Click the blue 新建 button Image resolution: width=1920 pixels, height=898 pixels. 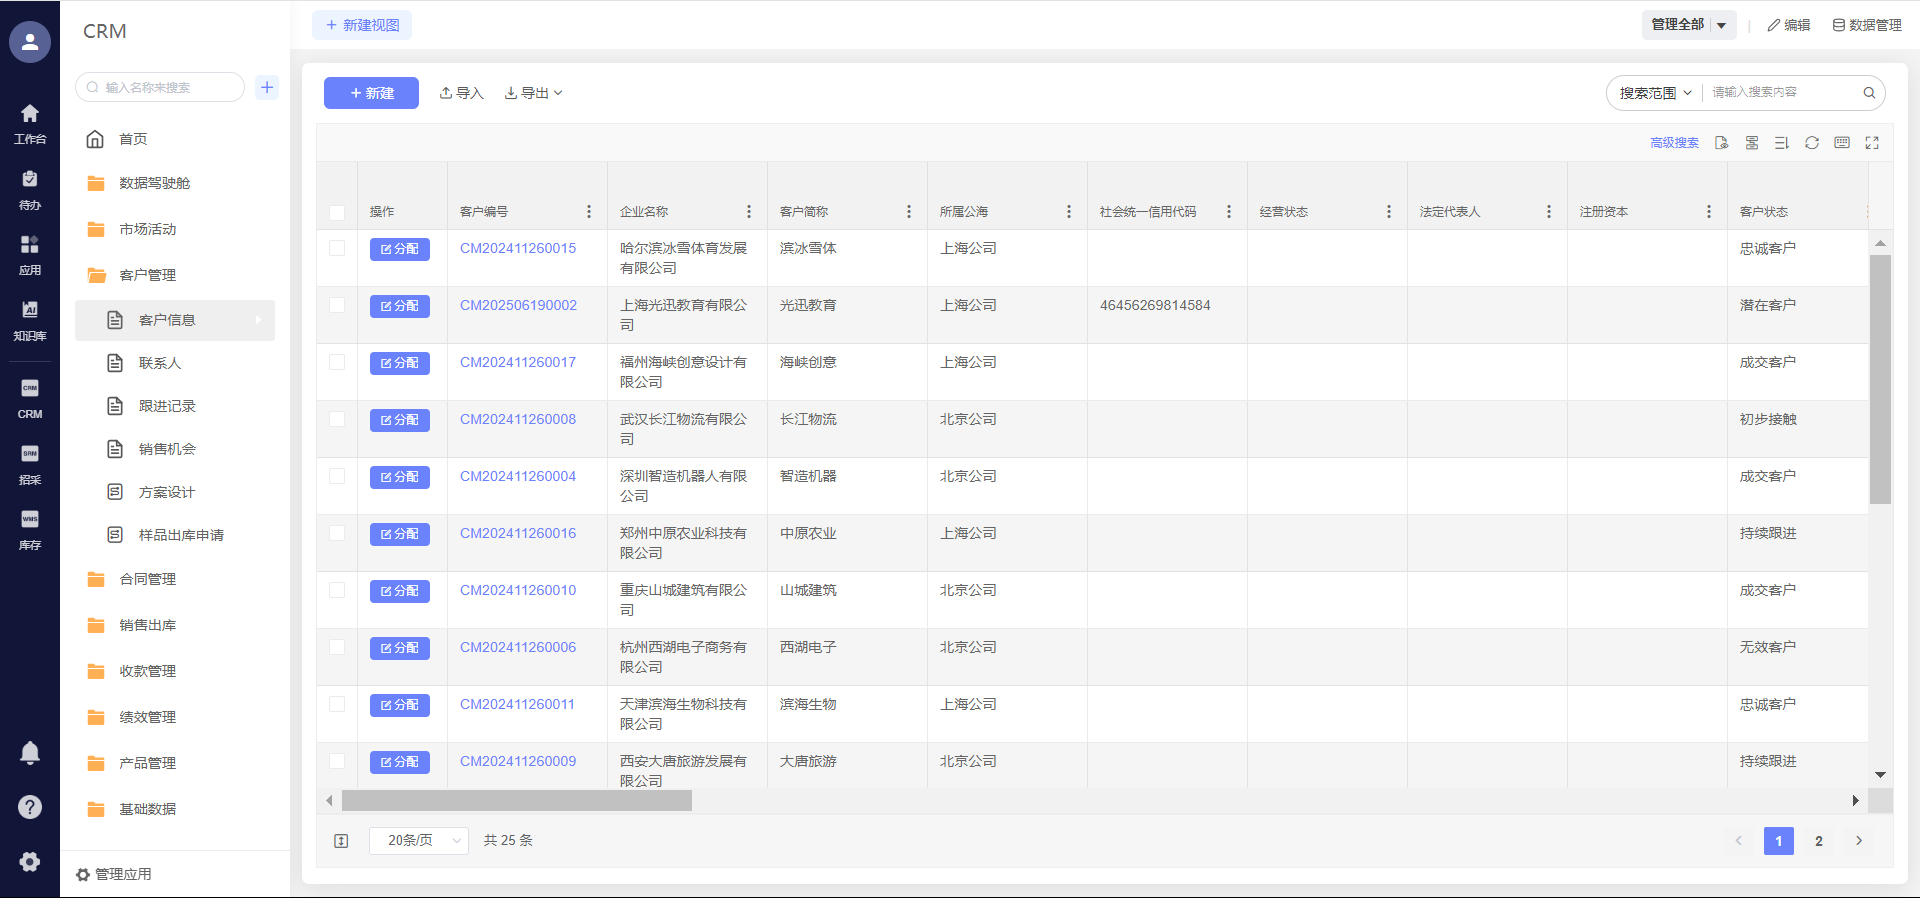(x=371, y=93)
